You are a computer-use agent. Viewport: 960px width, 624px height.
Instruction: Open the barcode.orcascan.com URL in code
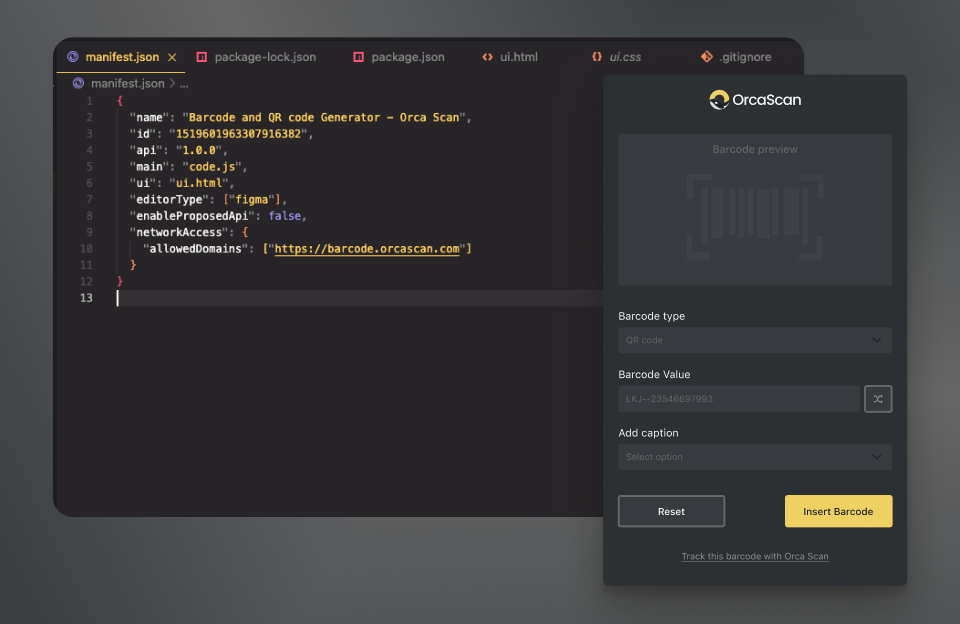click(367, 249)
